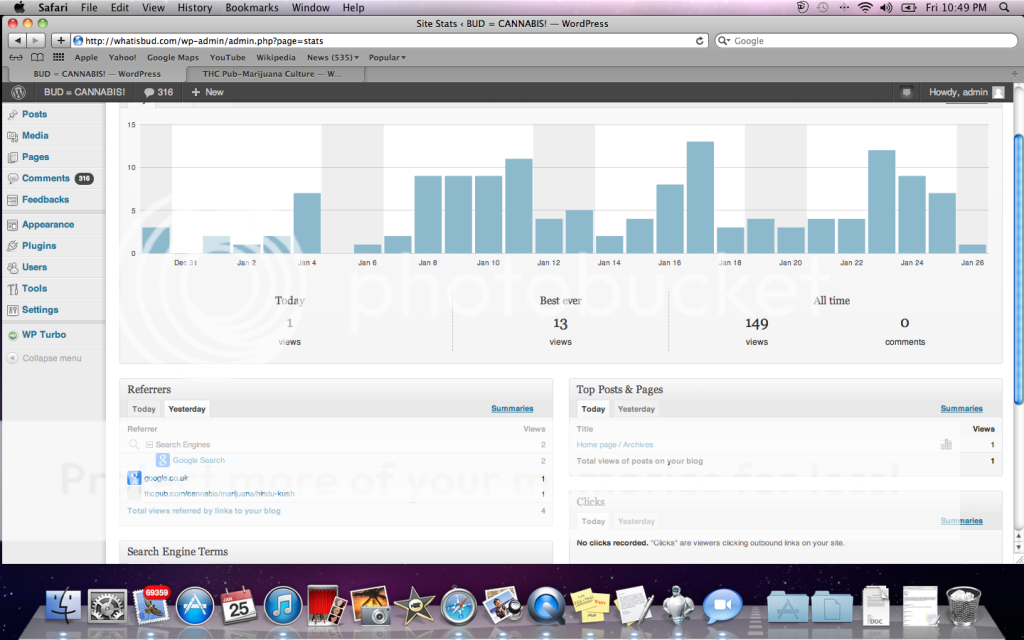Collapse the admin sidebar menu
1024x640 pixels.
pos(44,359)
